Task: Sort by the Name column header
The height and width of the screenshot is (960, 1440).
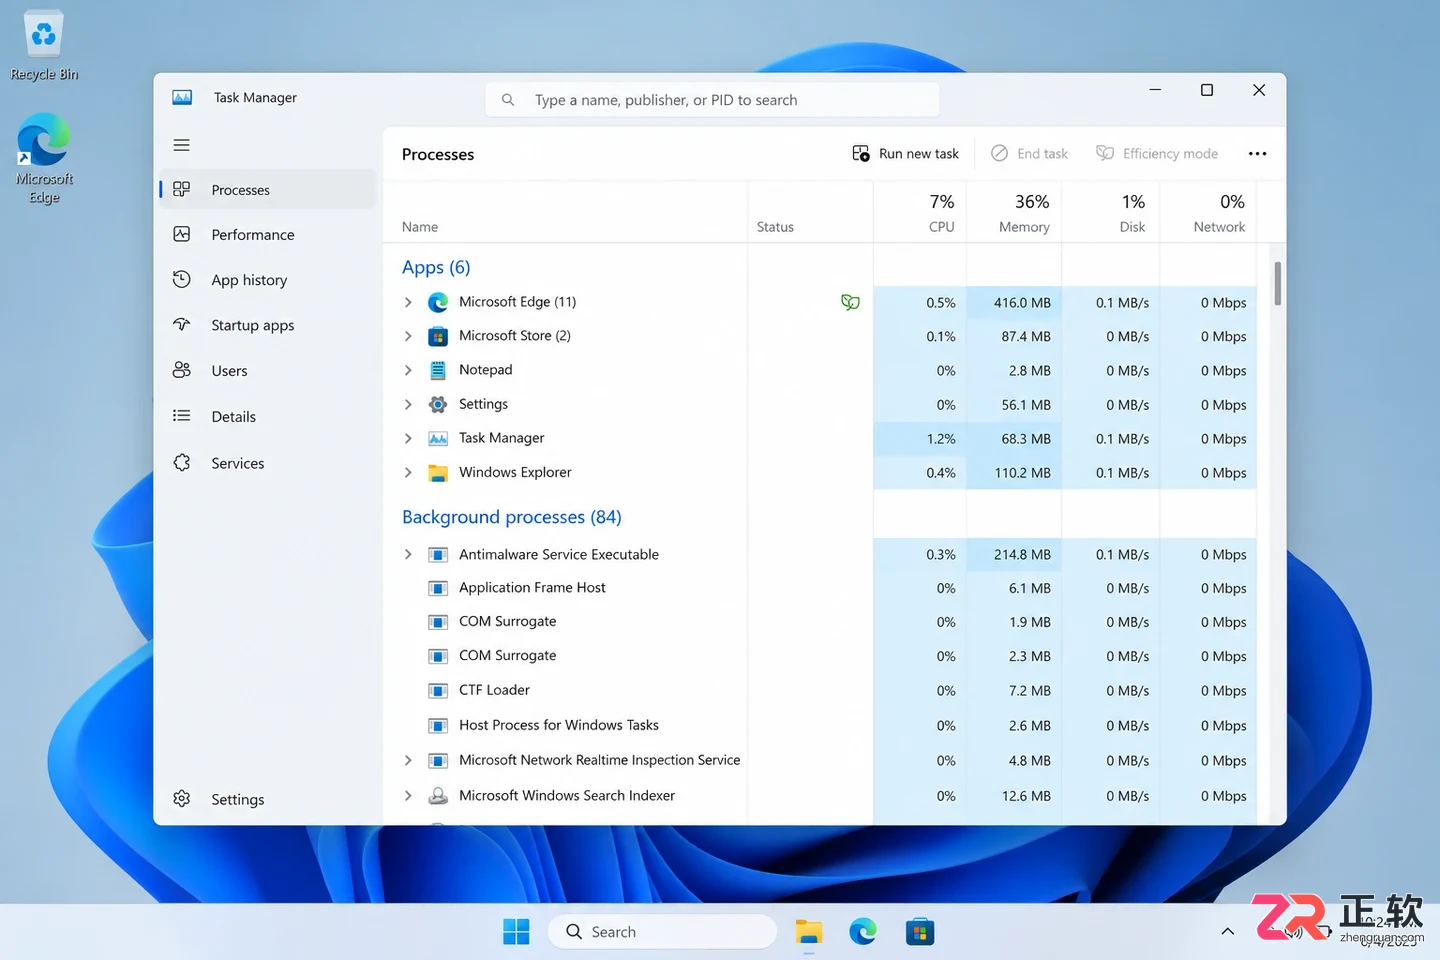Action: click(565, 213)
